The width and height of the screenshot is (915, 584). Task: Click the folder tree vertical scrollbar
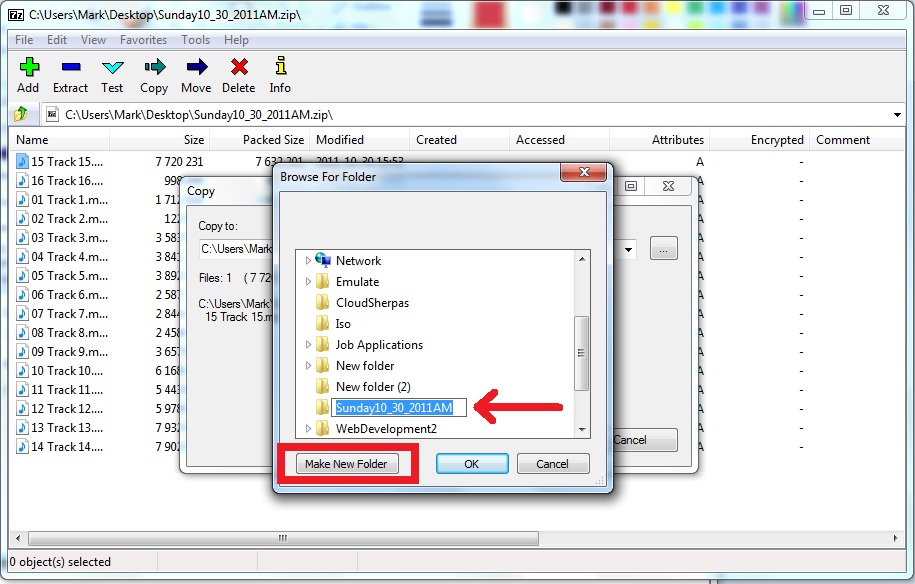click(x=582, y=352)
